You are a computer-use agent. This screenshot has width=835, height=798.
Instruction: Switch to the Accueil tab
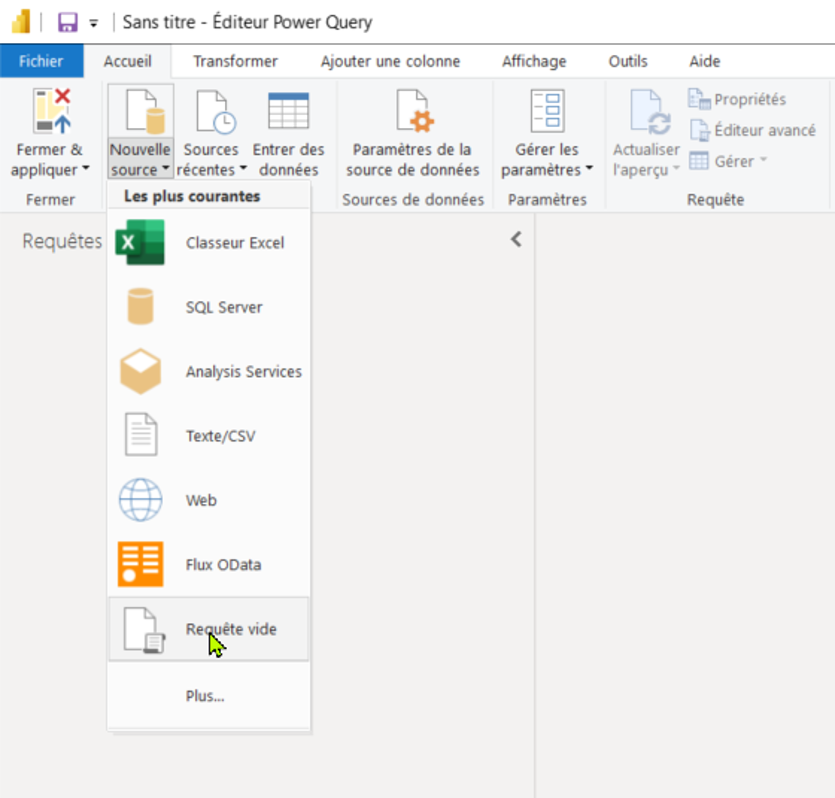coord(127,61)
